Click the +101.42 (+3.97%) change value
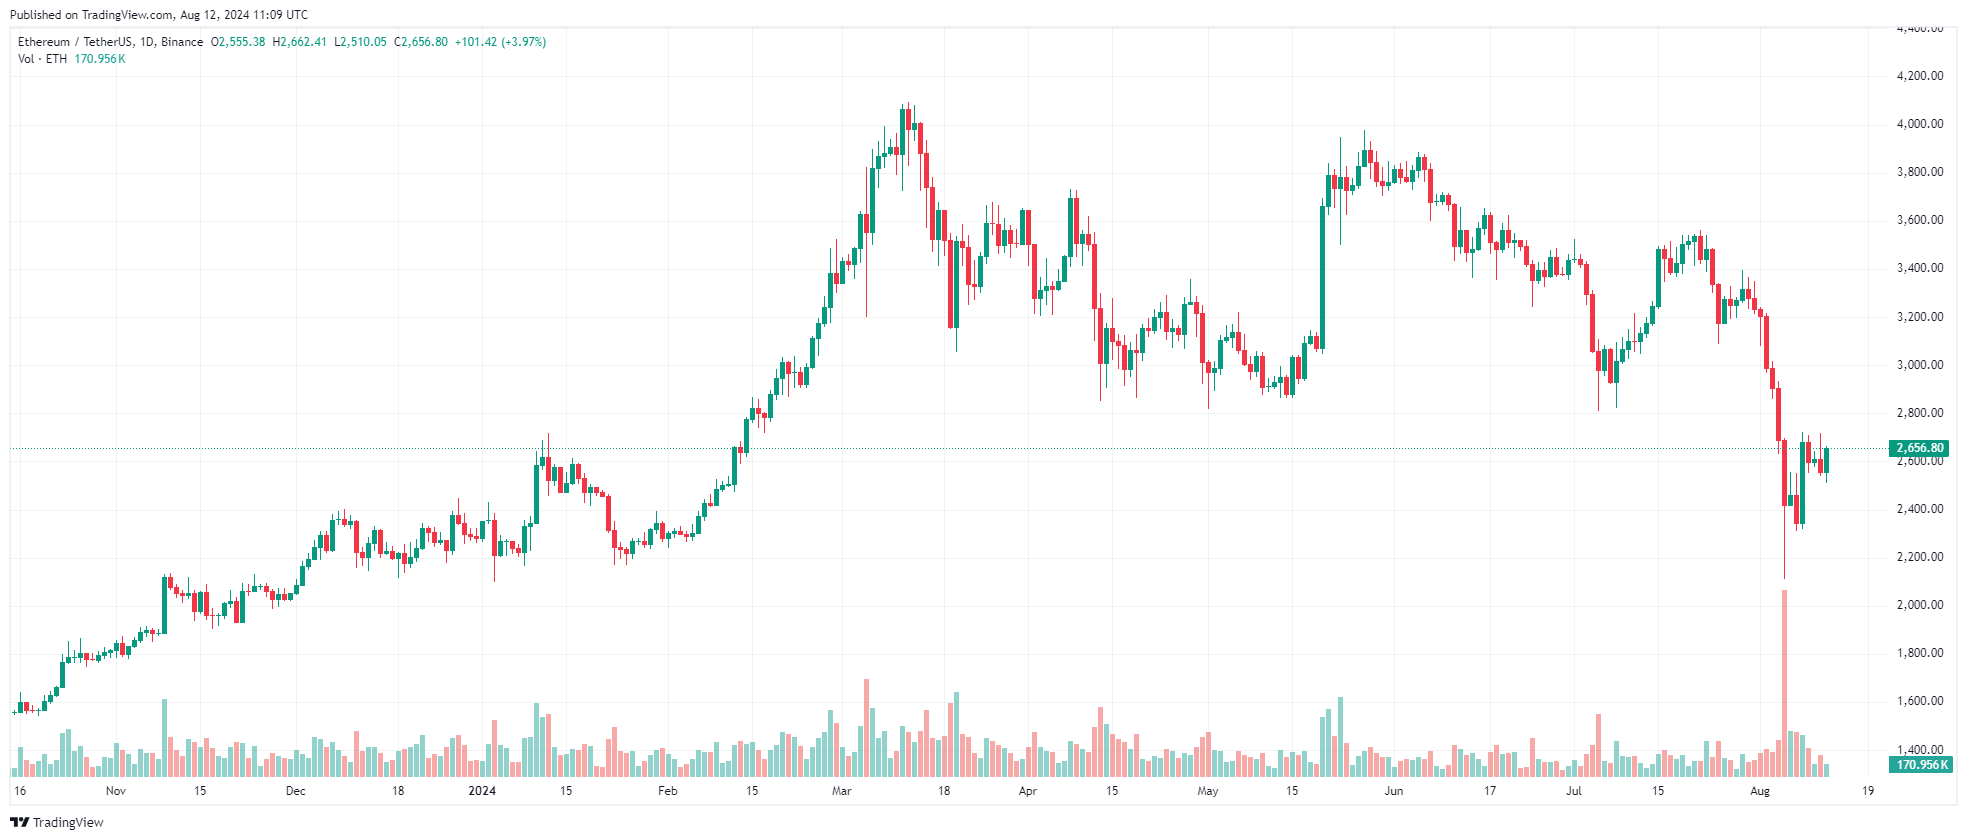 click(x=501, y=42)
